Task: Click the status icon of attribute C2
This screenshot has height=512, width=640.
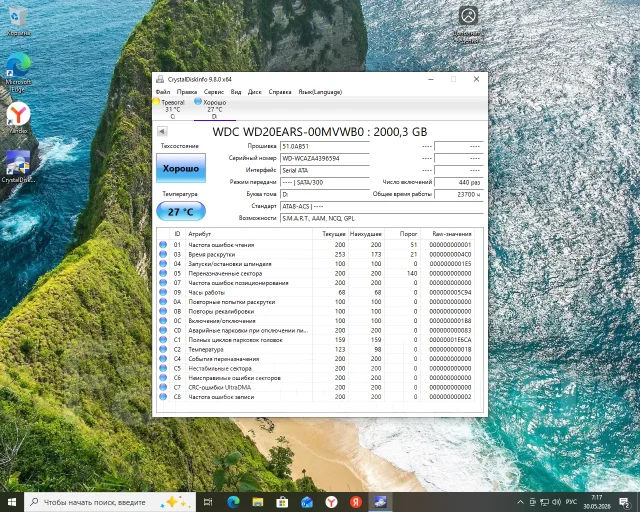Action: pos(163,349)
